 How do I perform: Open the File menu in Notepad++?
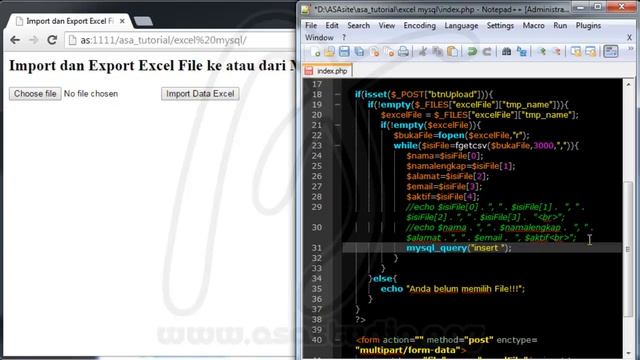tap(311, 25)
